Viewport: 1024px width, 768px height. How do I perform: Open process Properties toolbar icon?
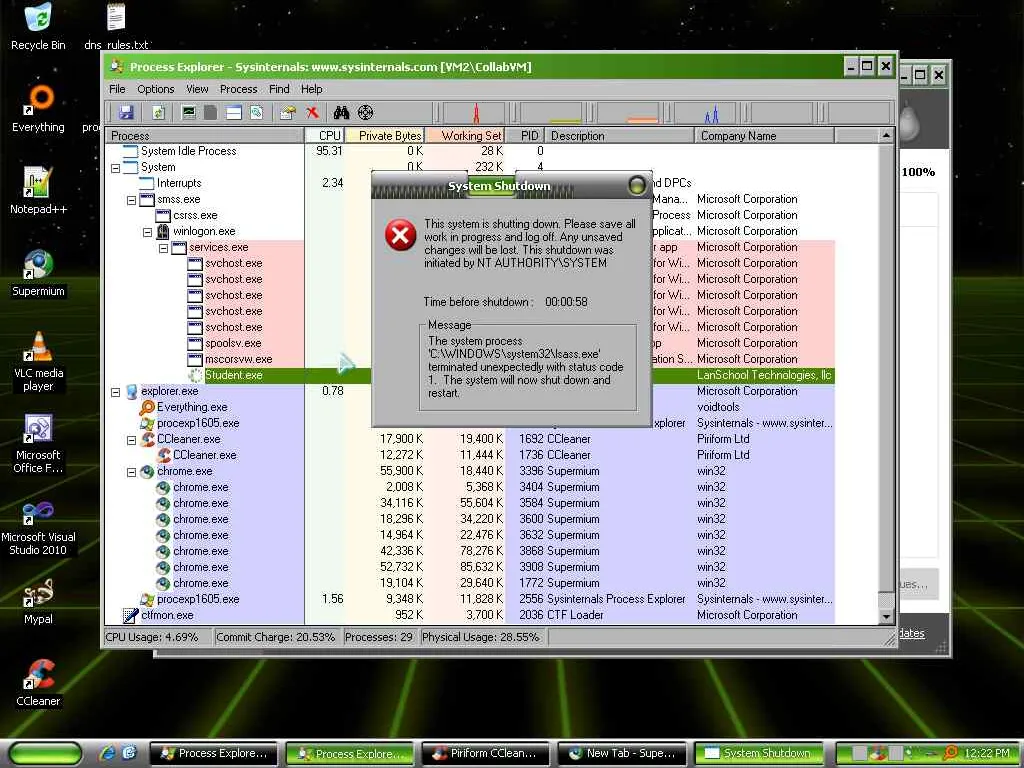point(287,112)
